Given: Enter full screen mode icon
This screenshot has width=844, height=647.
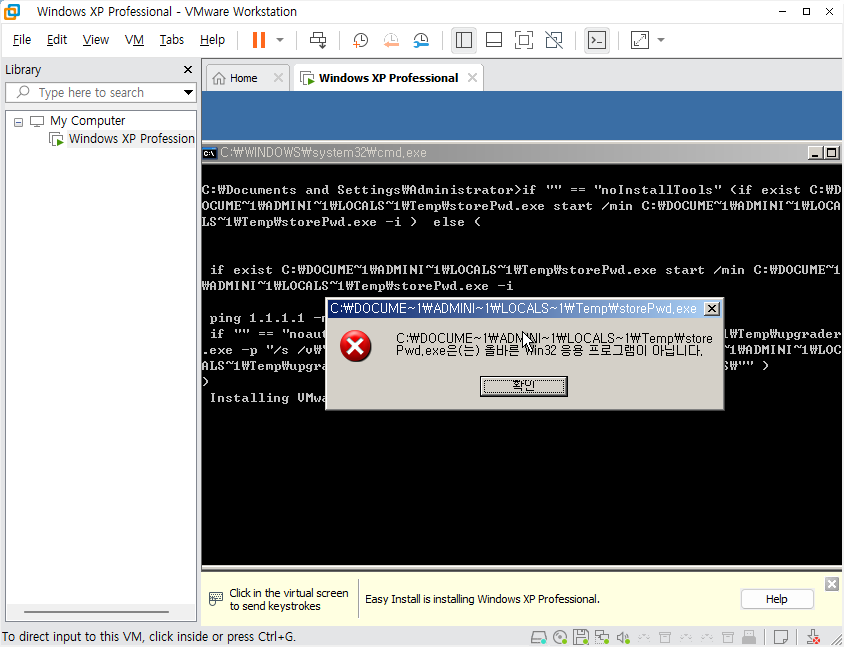Looking at the screenshot, I should pos(524,40).
